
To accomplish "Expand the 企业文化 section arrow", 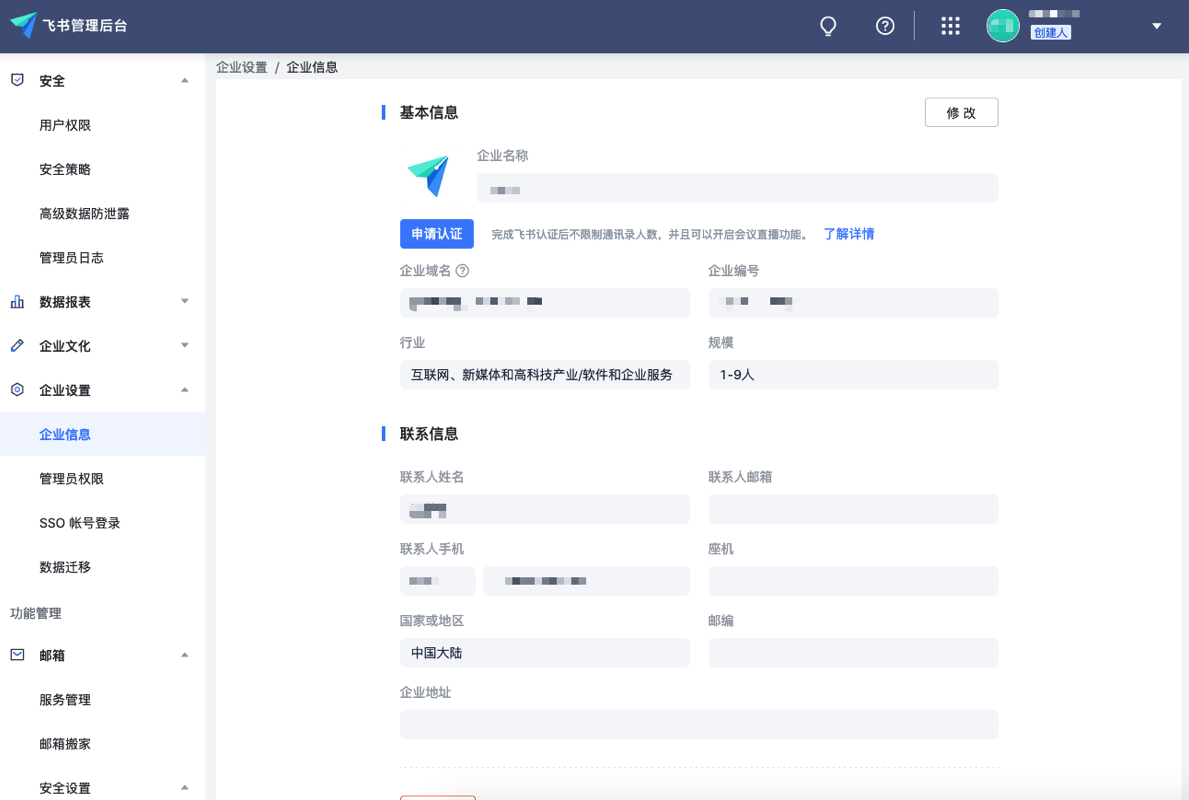I will pos(184,345).
